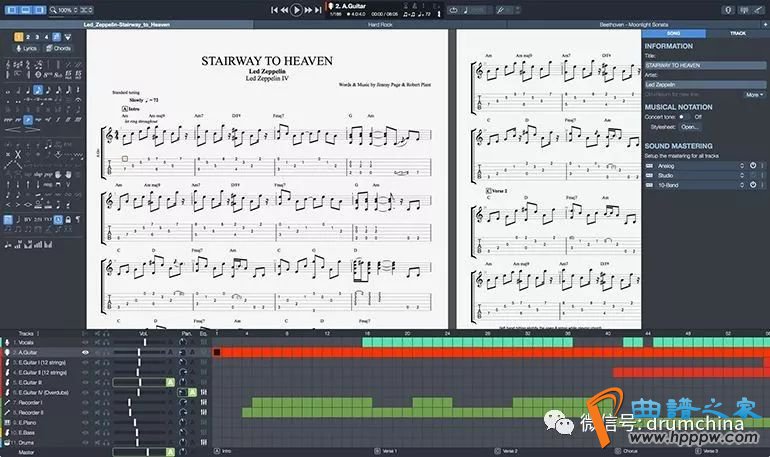Switch to the TRACK inspector tab

tap(737, 33)
